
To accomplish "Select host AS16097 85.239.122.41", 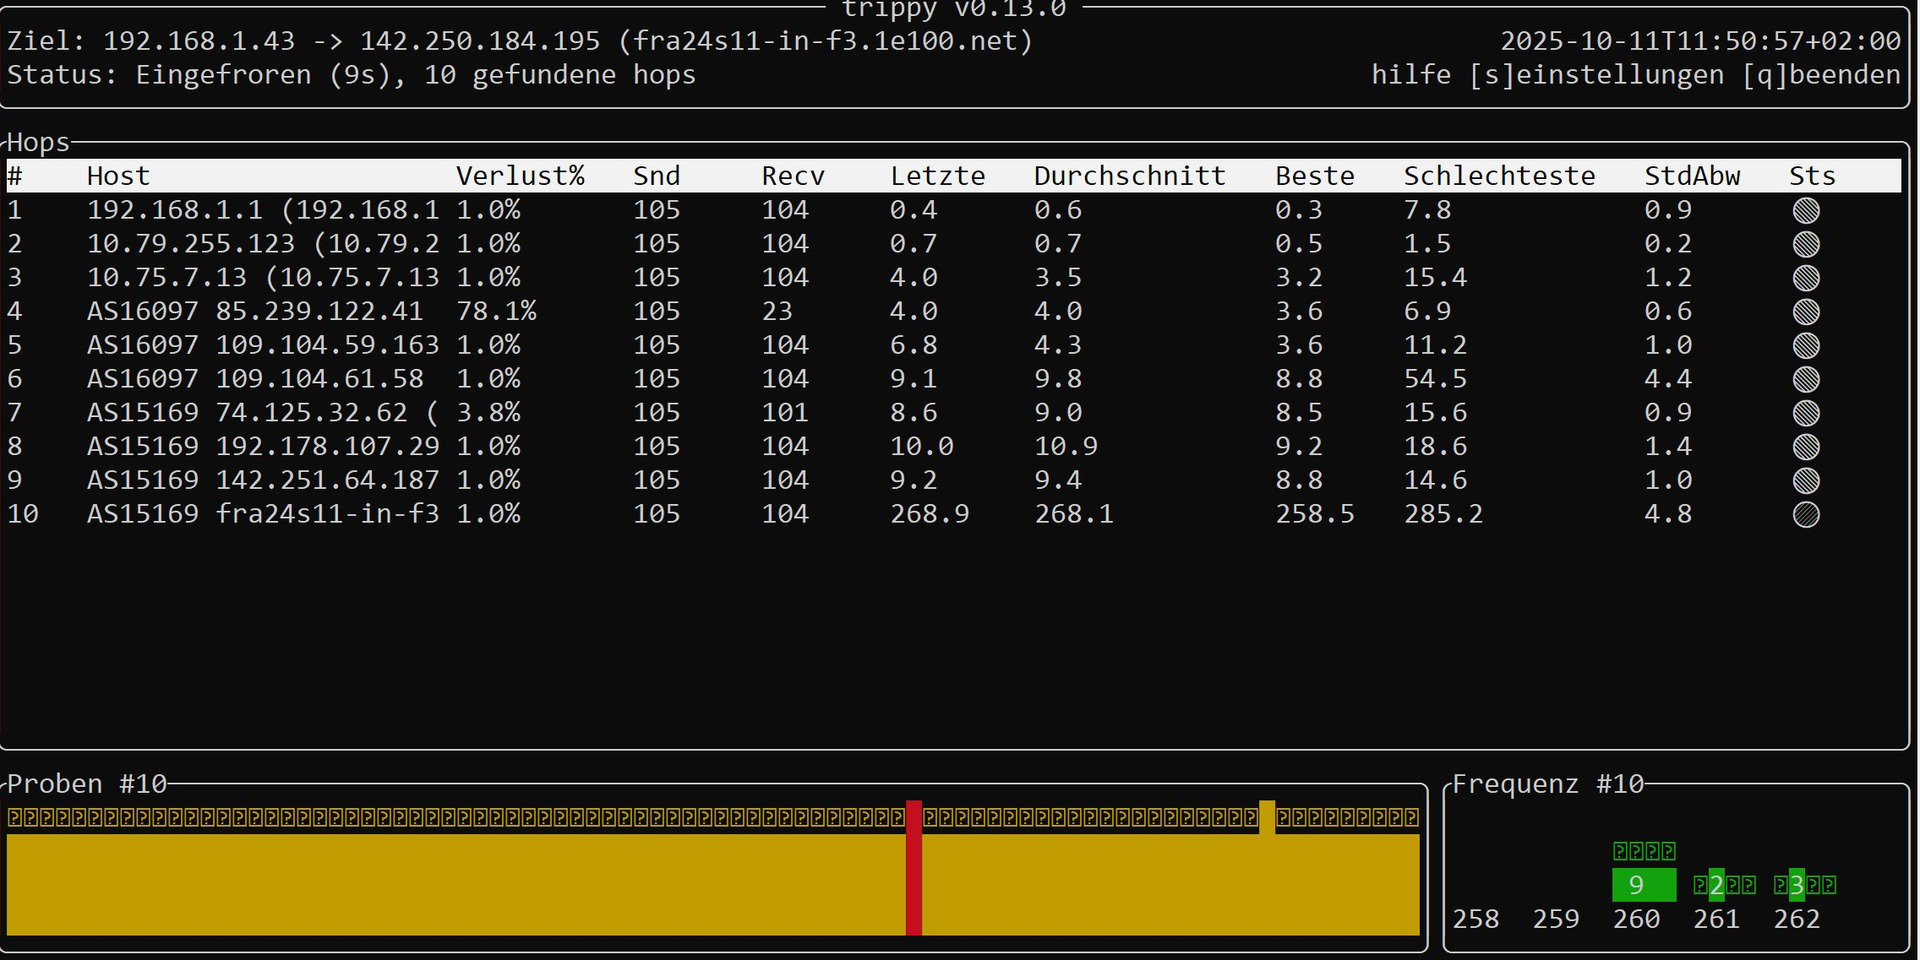I will coord(255,312).
